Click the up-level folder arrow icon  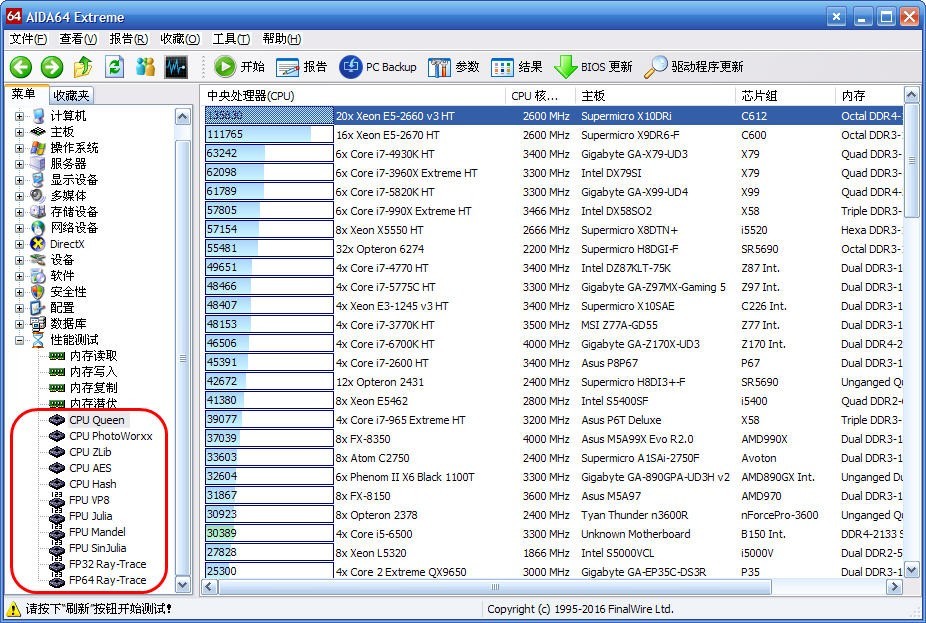[84, 67]
